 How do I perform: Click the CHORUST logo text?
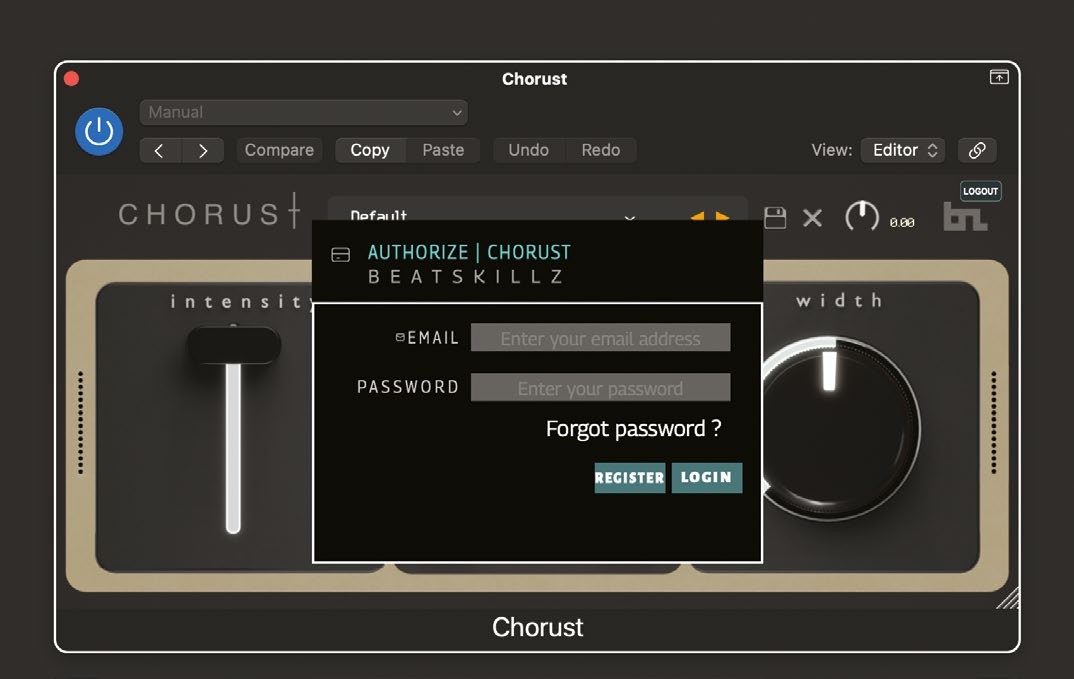click(x=209, y=213)
